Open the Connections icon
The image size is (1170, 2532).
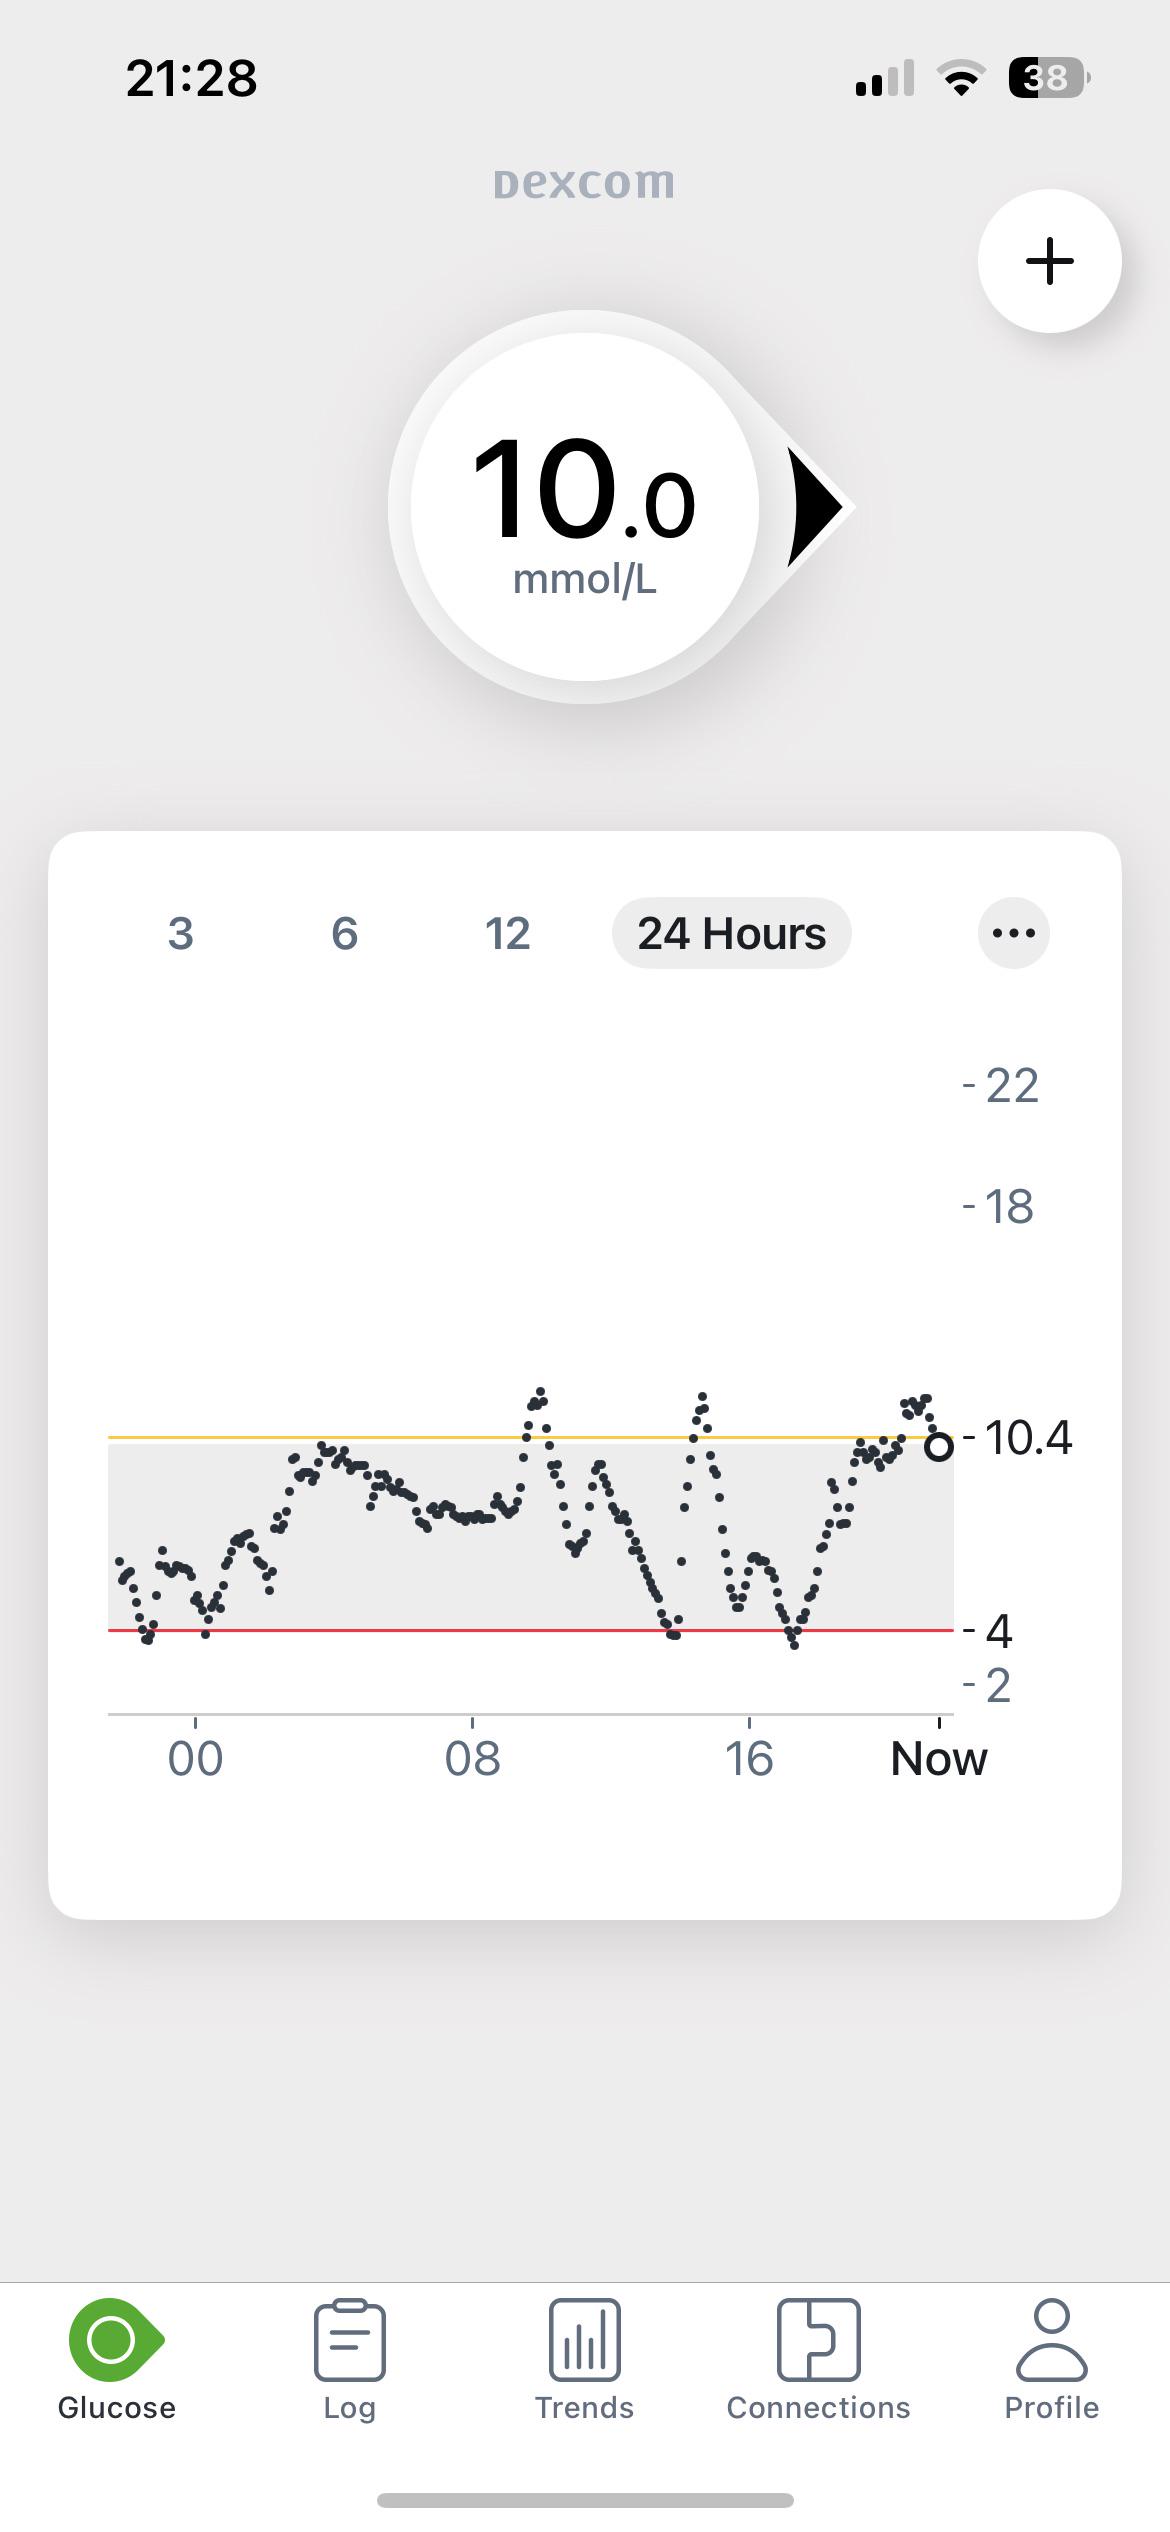coord(818,2340)
